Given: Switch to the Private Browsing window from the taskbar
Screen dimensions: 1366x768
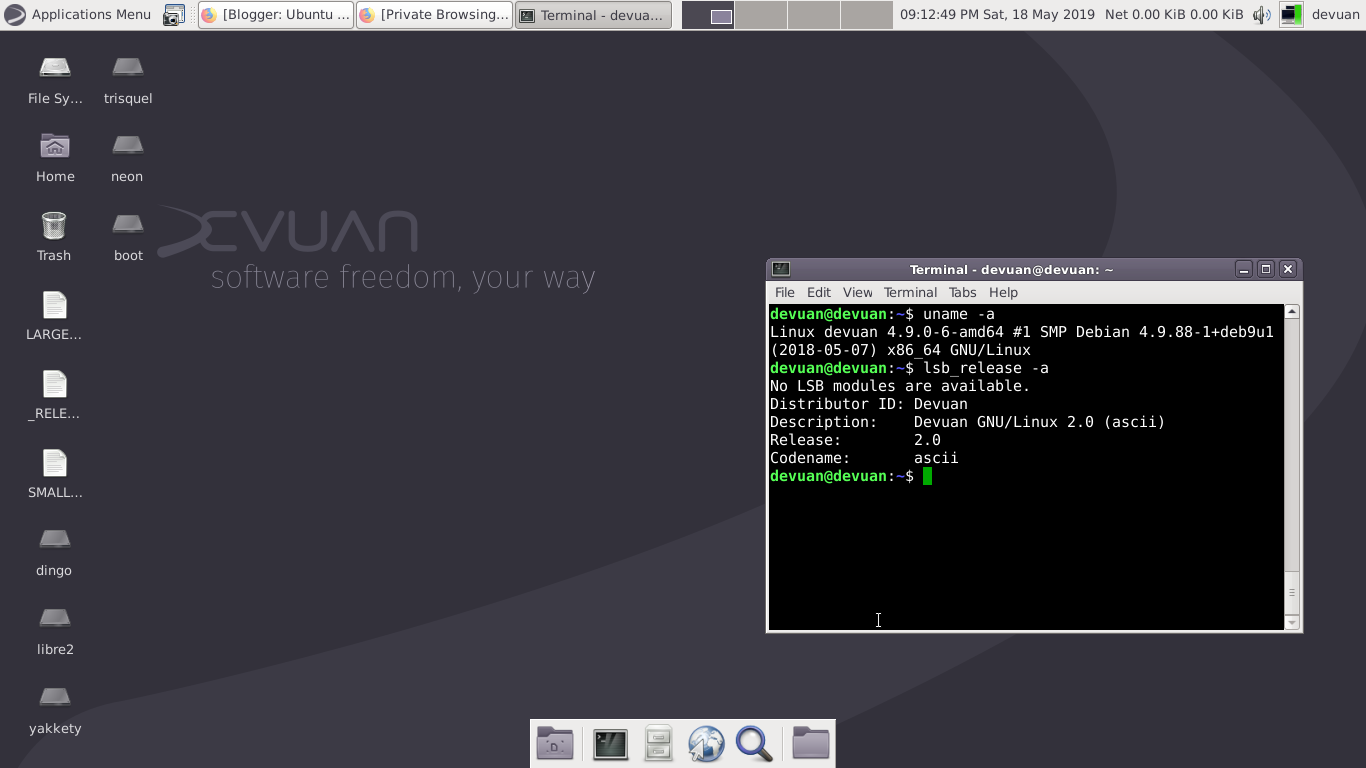Looking at the screenshot, I should 433,14.
